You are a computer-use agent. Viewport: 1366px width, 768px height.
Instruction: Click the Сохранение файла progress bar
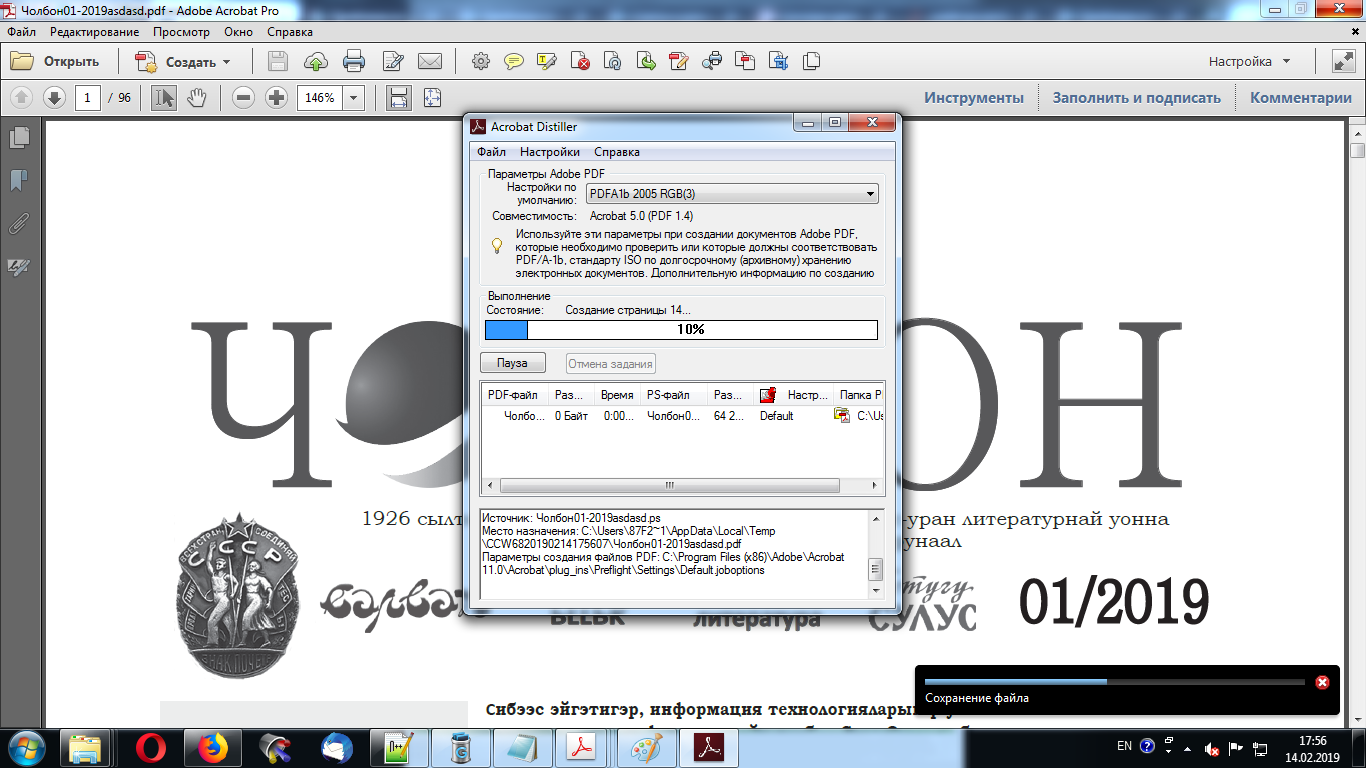pyautogui.click(x=1115, y=682)
